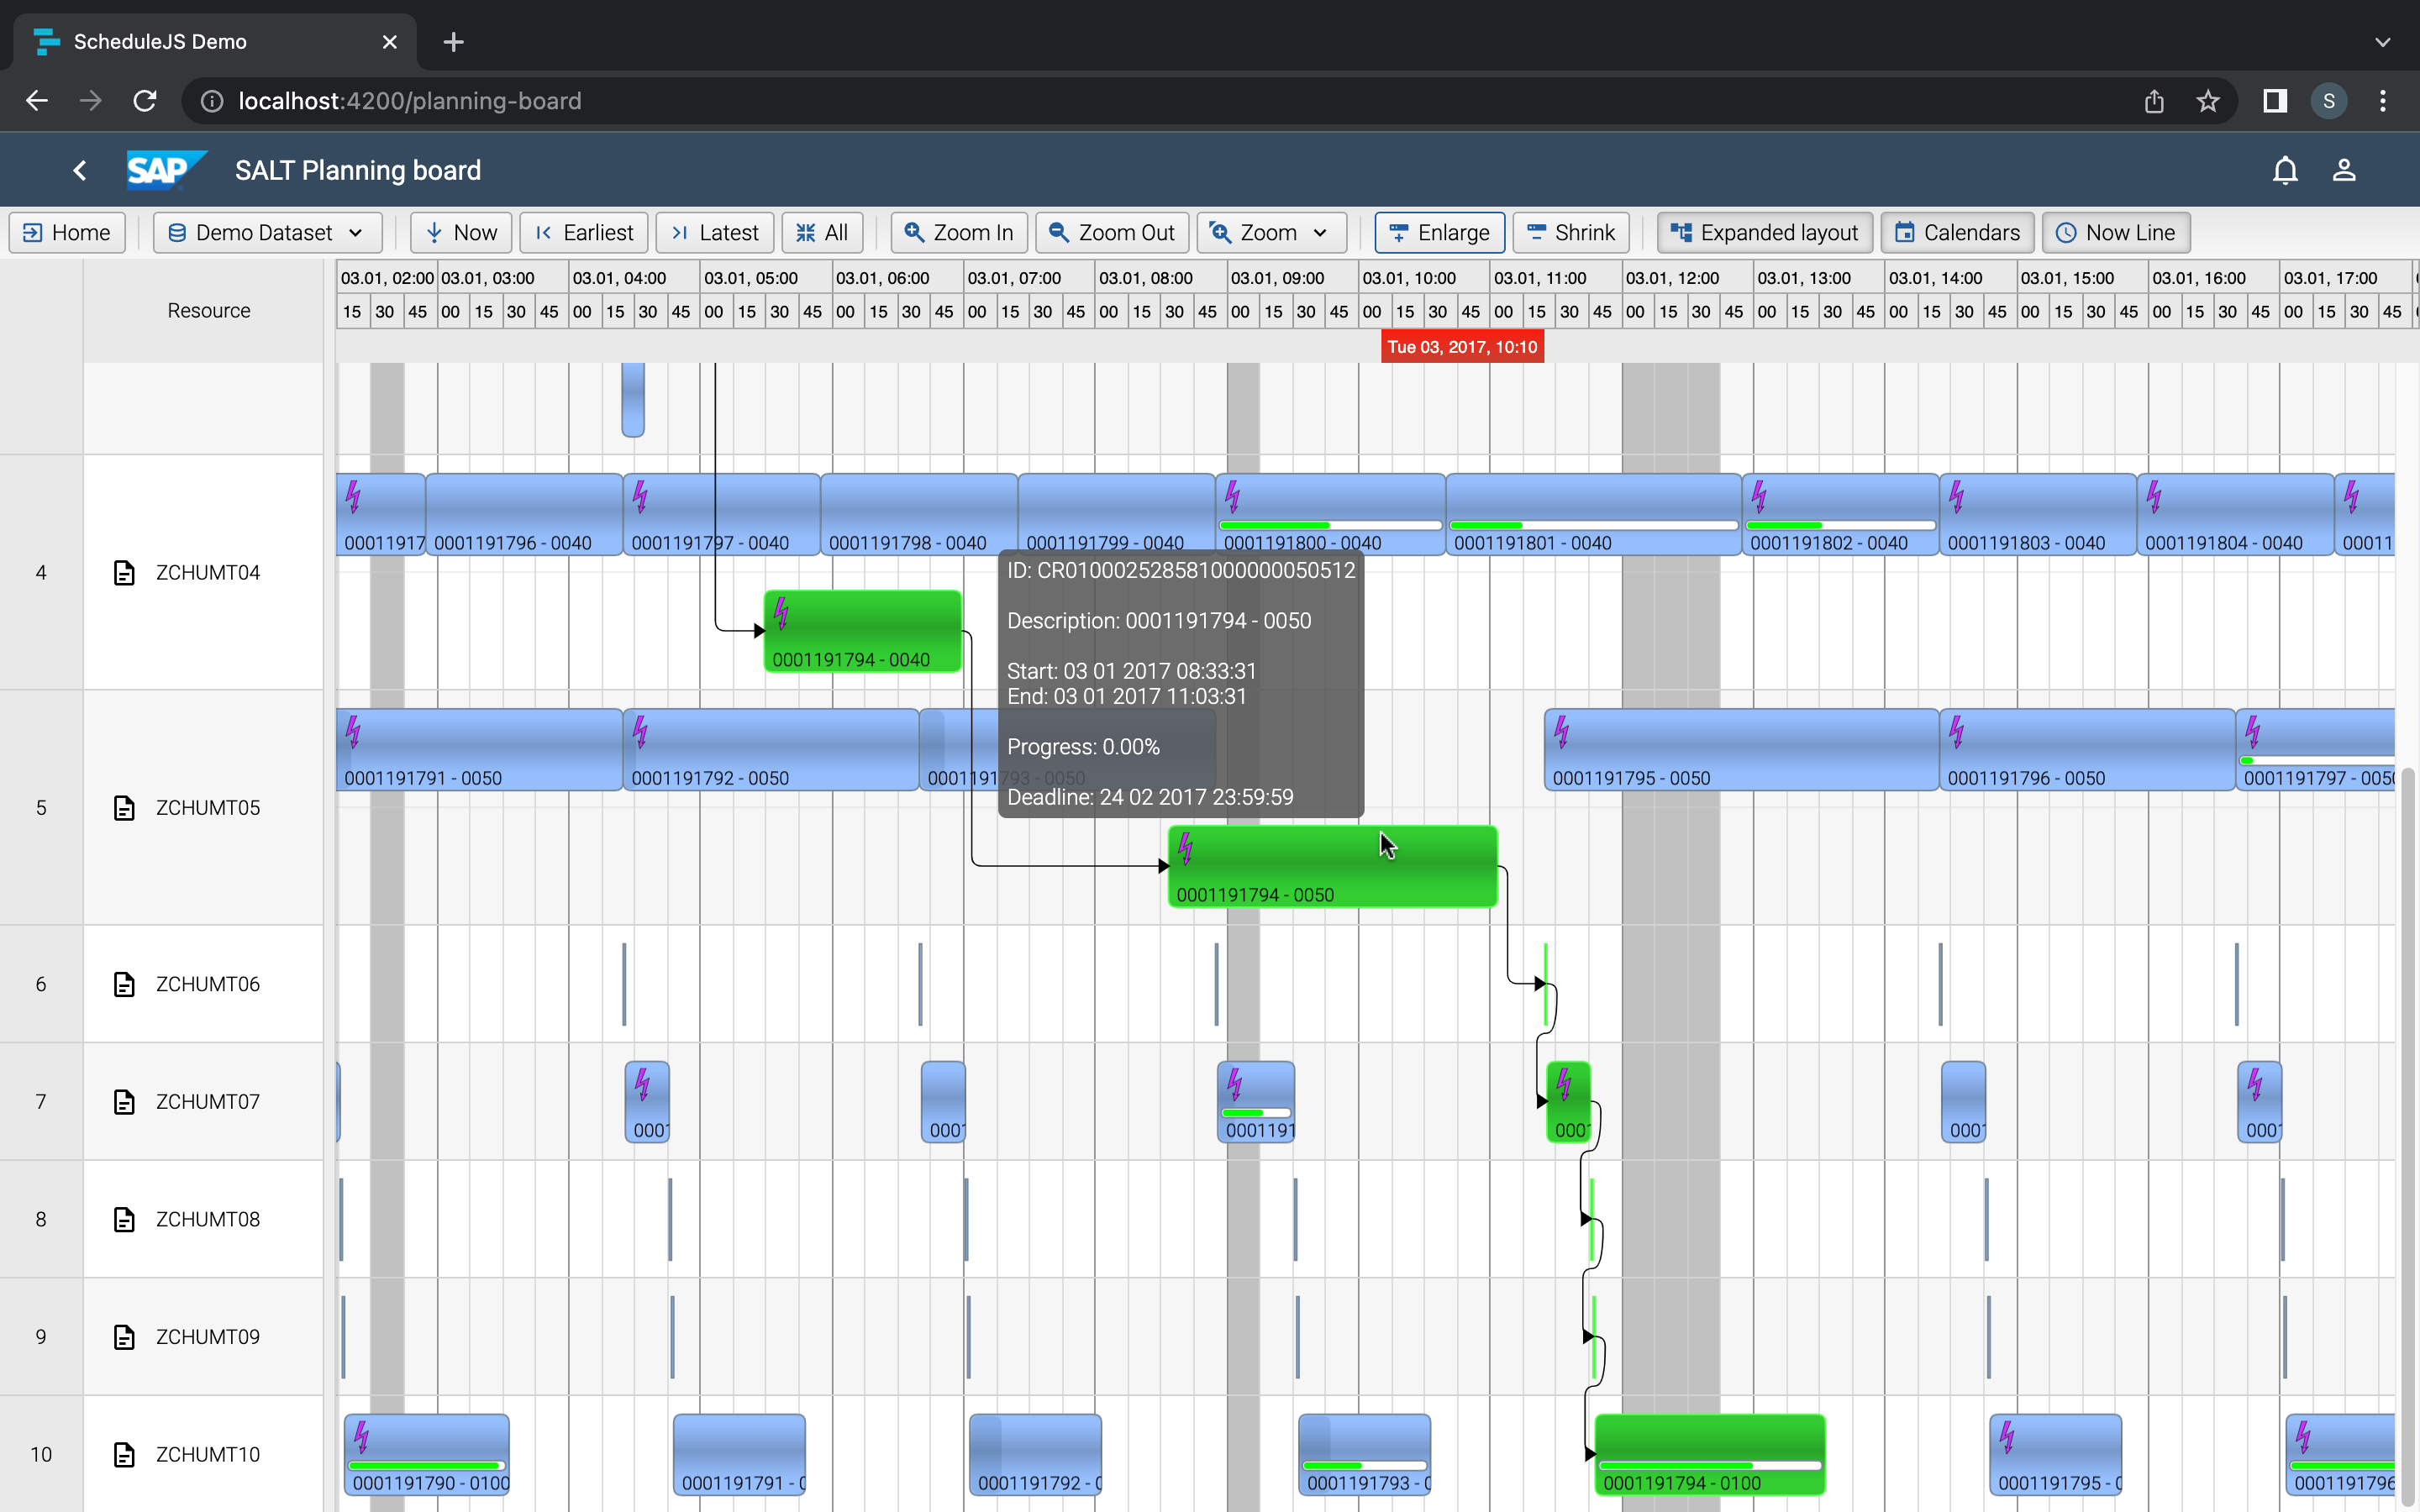Viewport: 2420px width, 1512px height.
Task: Click the notification bell icon
Action: [2285, 170]
